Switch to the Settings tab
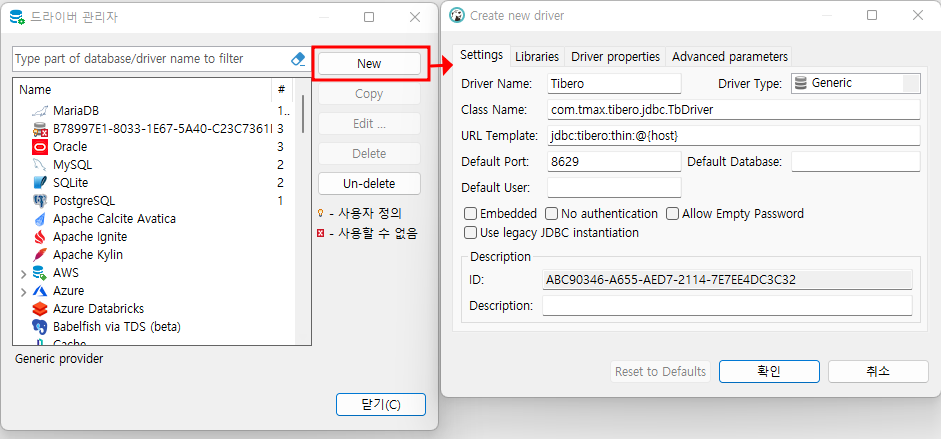This screenshot has width=941, height=439. 481,55
